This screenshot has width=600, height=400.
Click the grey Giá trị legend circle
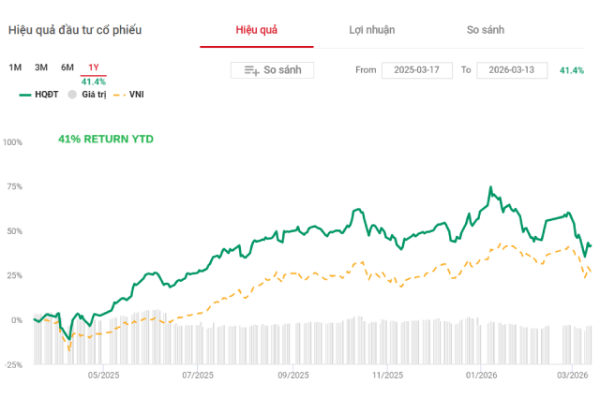tap(72, 94)
